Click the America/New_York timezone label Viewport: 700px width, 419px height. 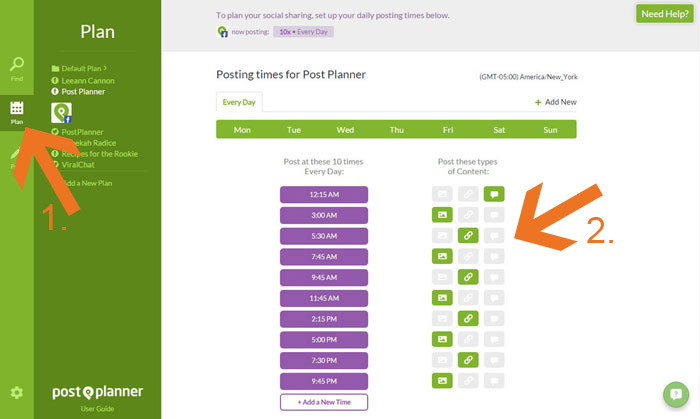529,77
